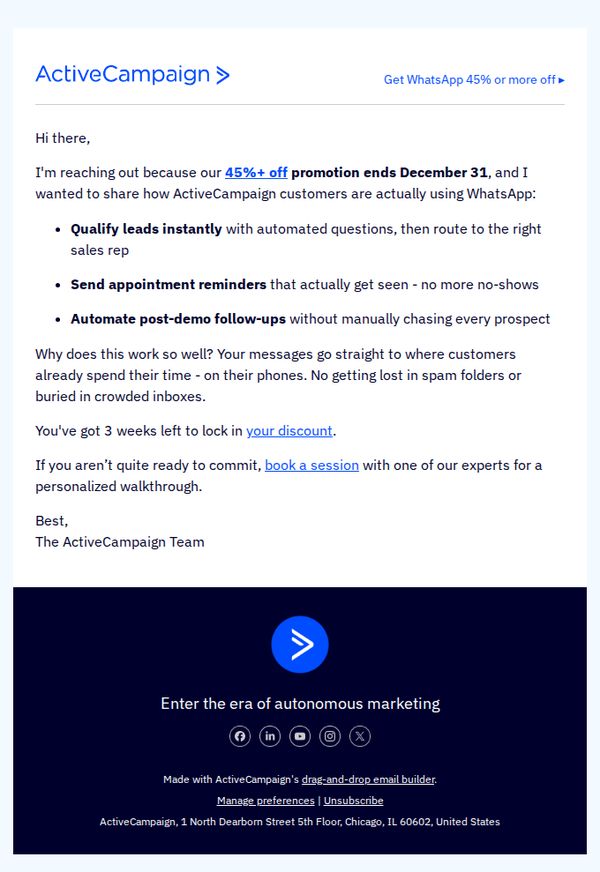The height and width of the screenshot is (872, 600).
Task: Open the Instagram social icon
Action: pos(330,736)
